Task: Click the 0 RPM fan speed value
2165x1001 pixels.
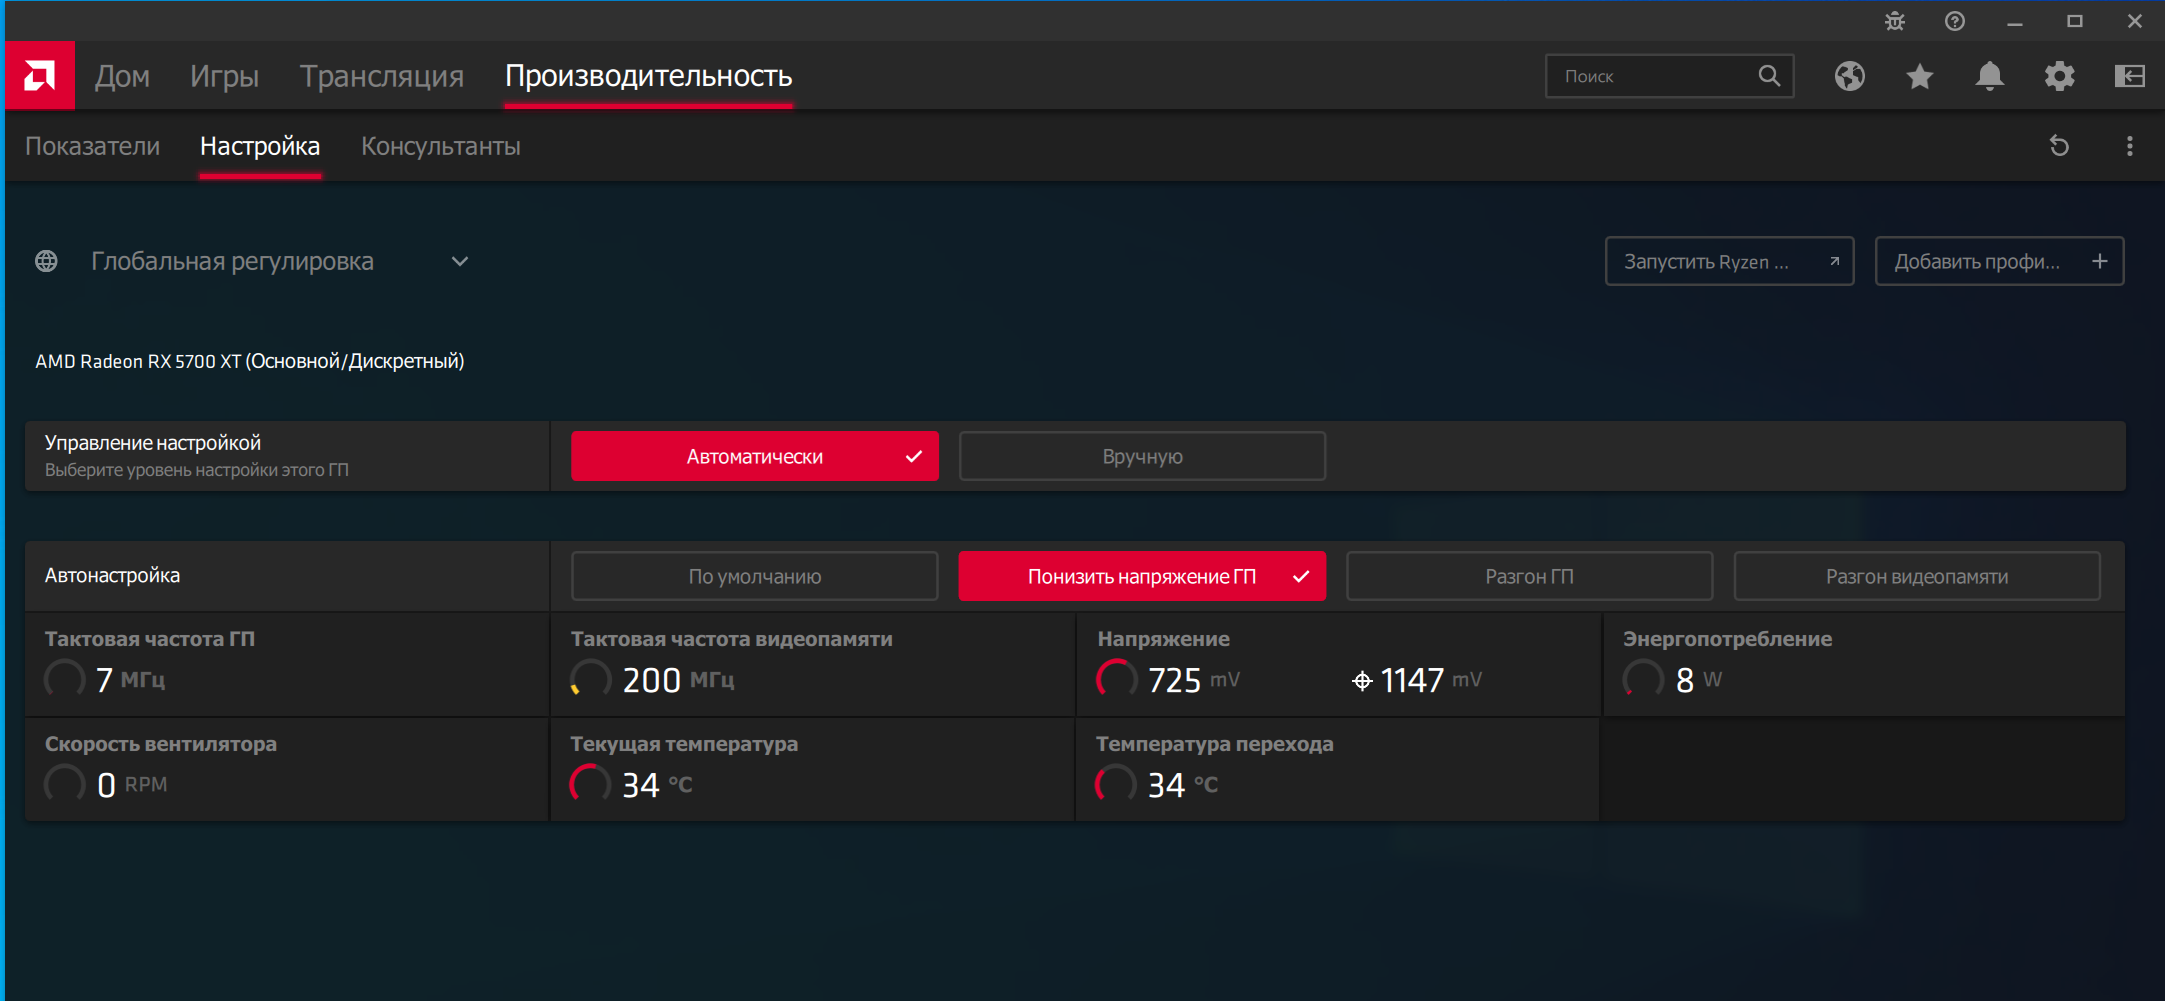Action: (132, 785)
